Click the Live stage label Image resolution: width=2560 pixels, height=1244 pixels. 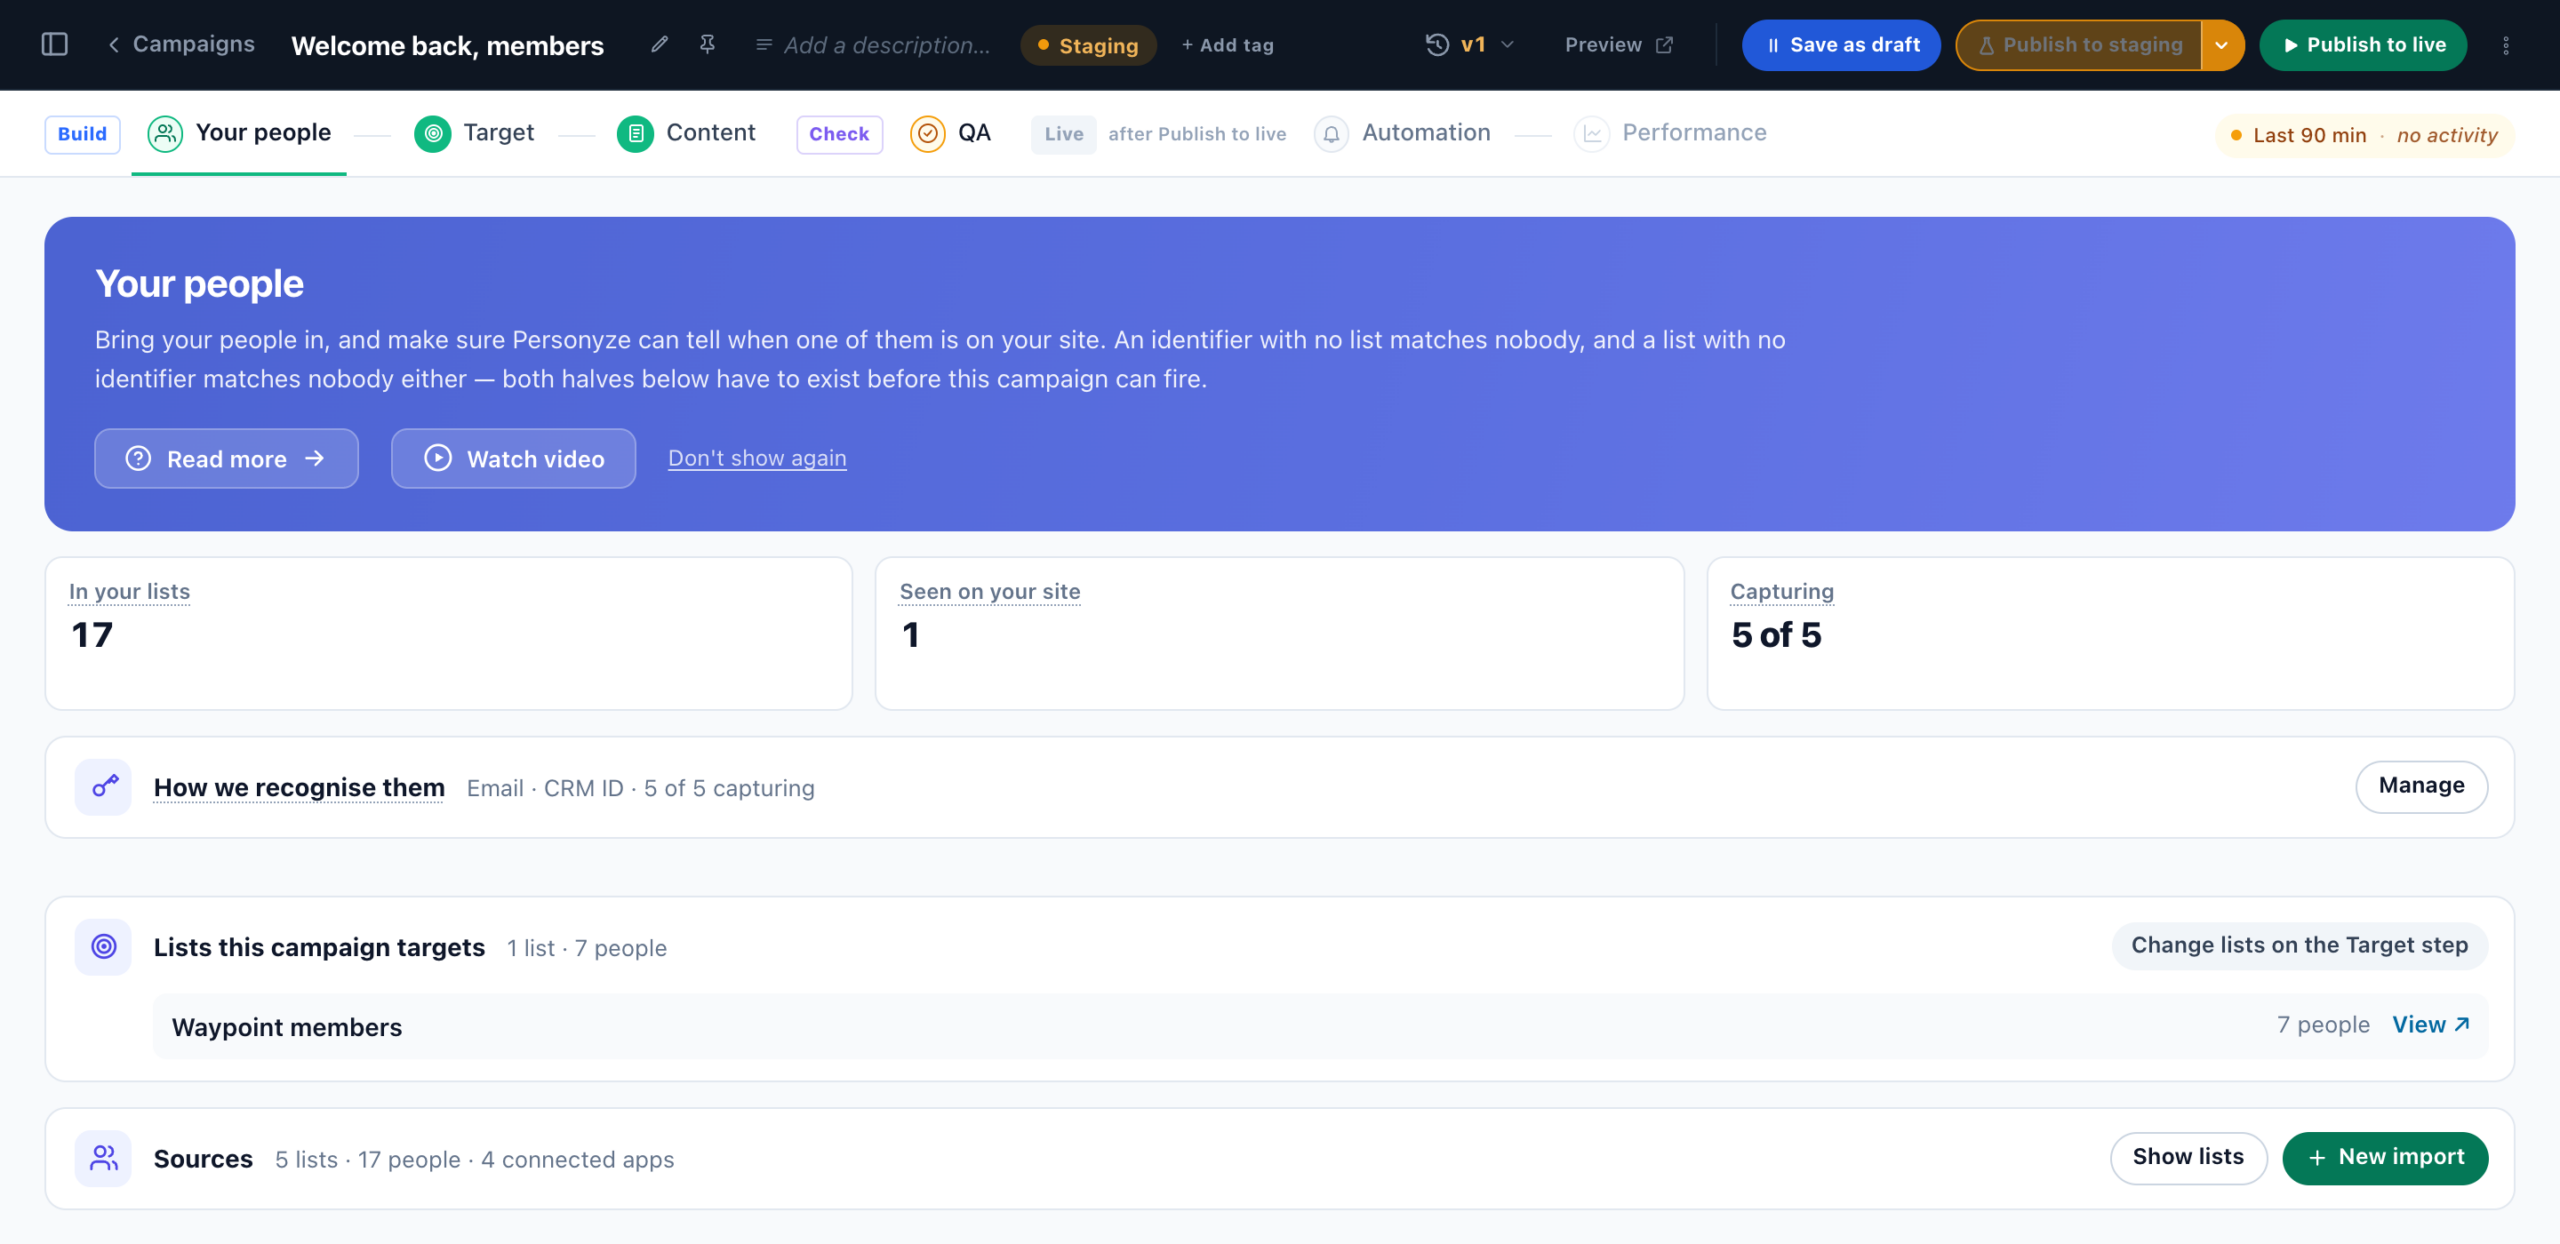(1064, 134)
